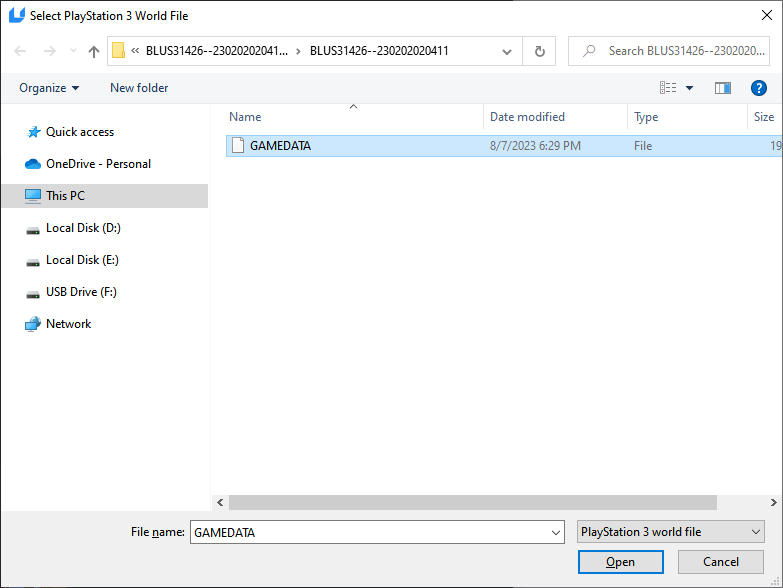Click the Open button

[620, 562]
